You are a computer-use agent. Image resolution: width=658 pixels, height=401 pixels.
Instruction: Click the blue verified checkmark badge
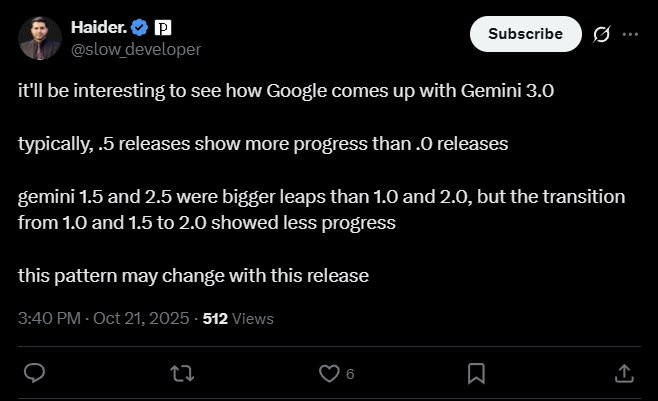[x=140, y=26]
